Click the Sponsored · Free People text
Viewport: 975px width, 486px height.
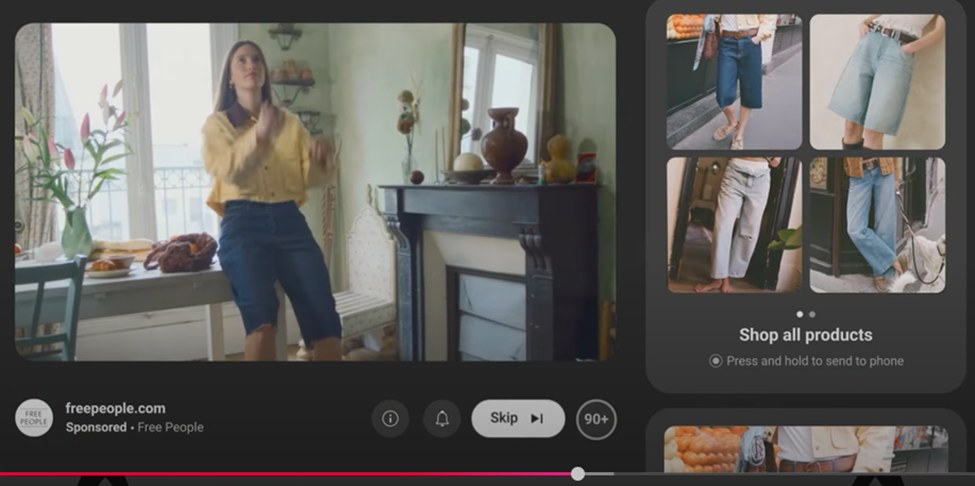coord(134,428)
